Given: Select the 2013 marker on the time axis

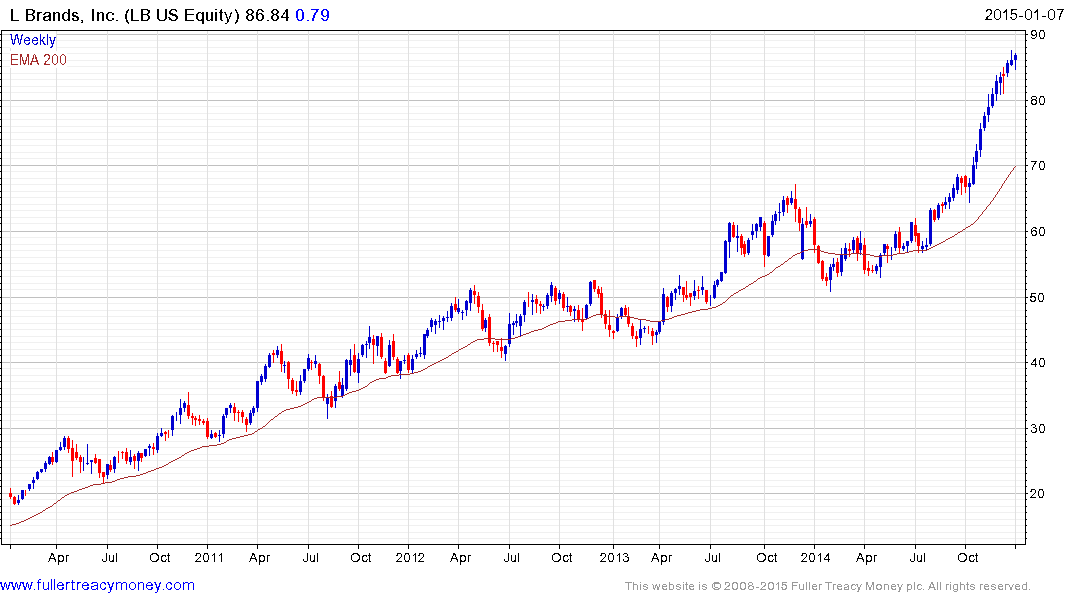Looking at the screenshot, I should coord(614,557).
